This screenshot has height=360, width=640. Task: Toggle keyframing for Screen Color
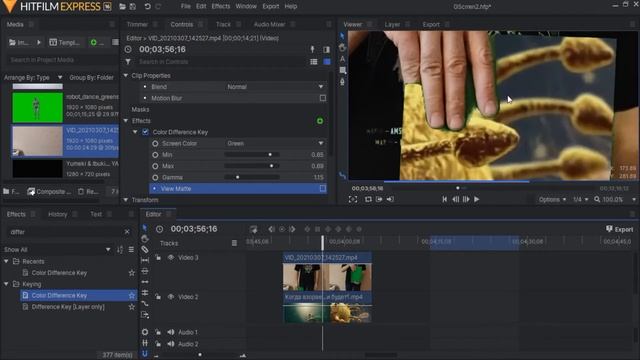(155, 143)
